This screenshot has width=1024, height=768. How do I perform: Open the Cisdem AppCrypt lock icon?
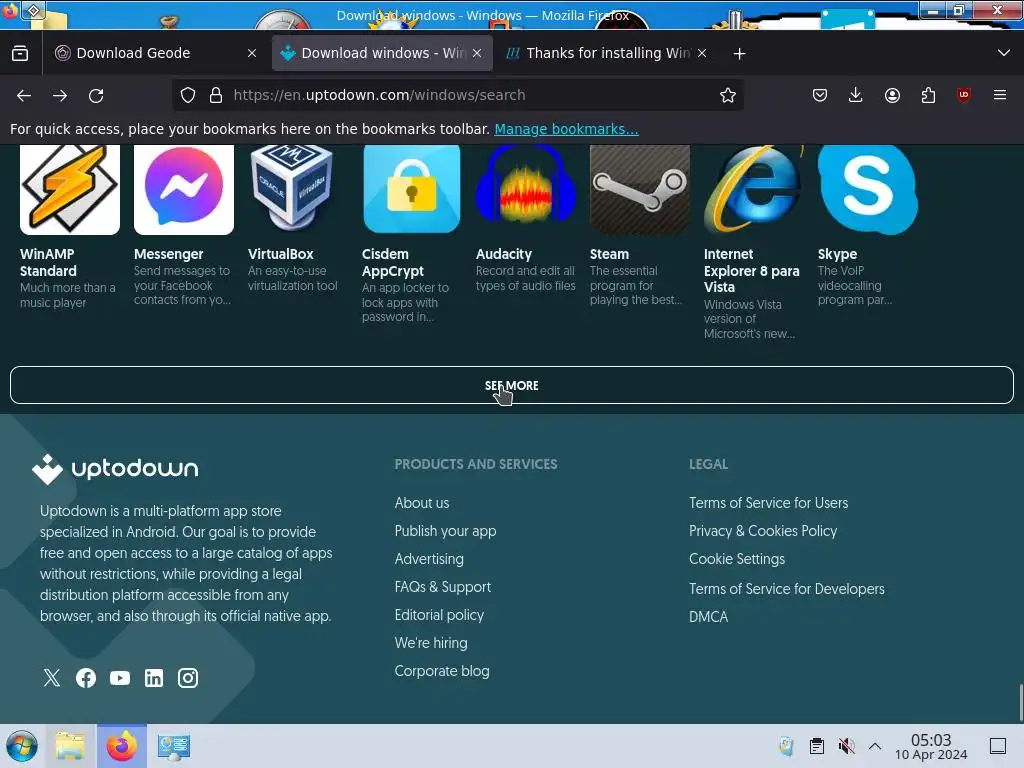[411, 189]
